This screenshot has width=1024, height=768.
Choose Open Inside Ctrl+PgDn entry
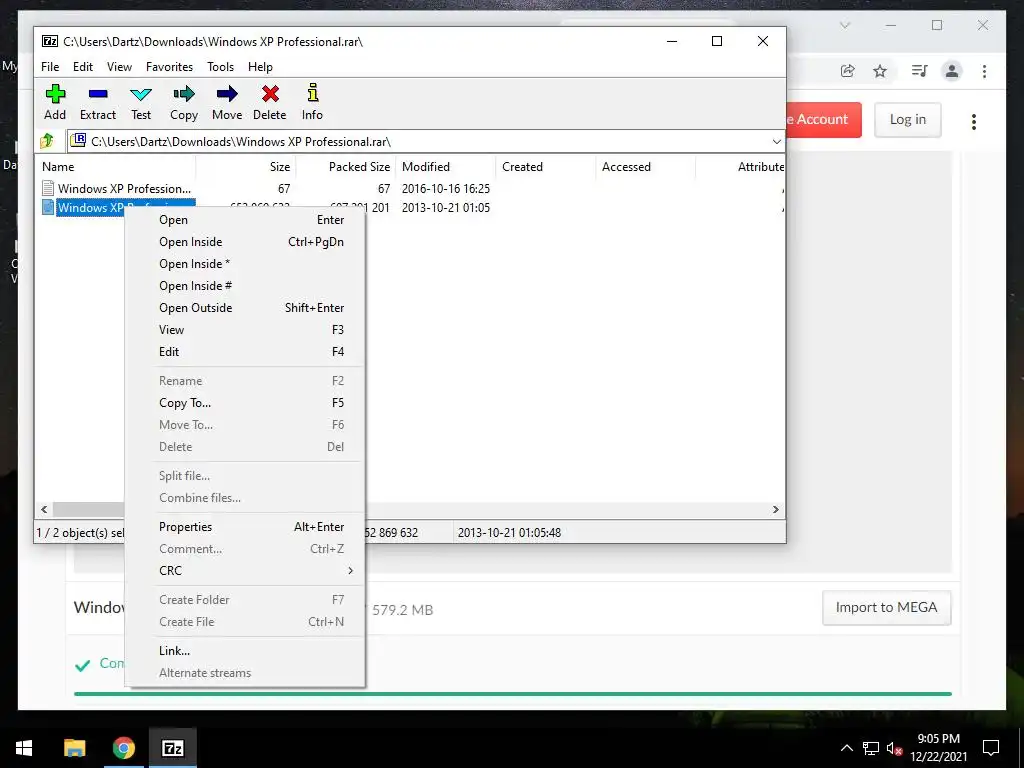(245, 242)
